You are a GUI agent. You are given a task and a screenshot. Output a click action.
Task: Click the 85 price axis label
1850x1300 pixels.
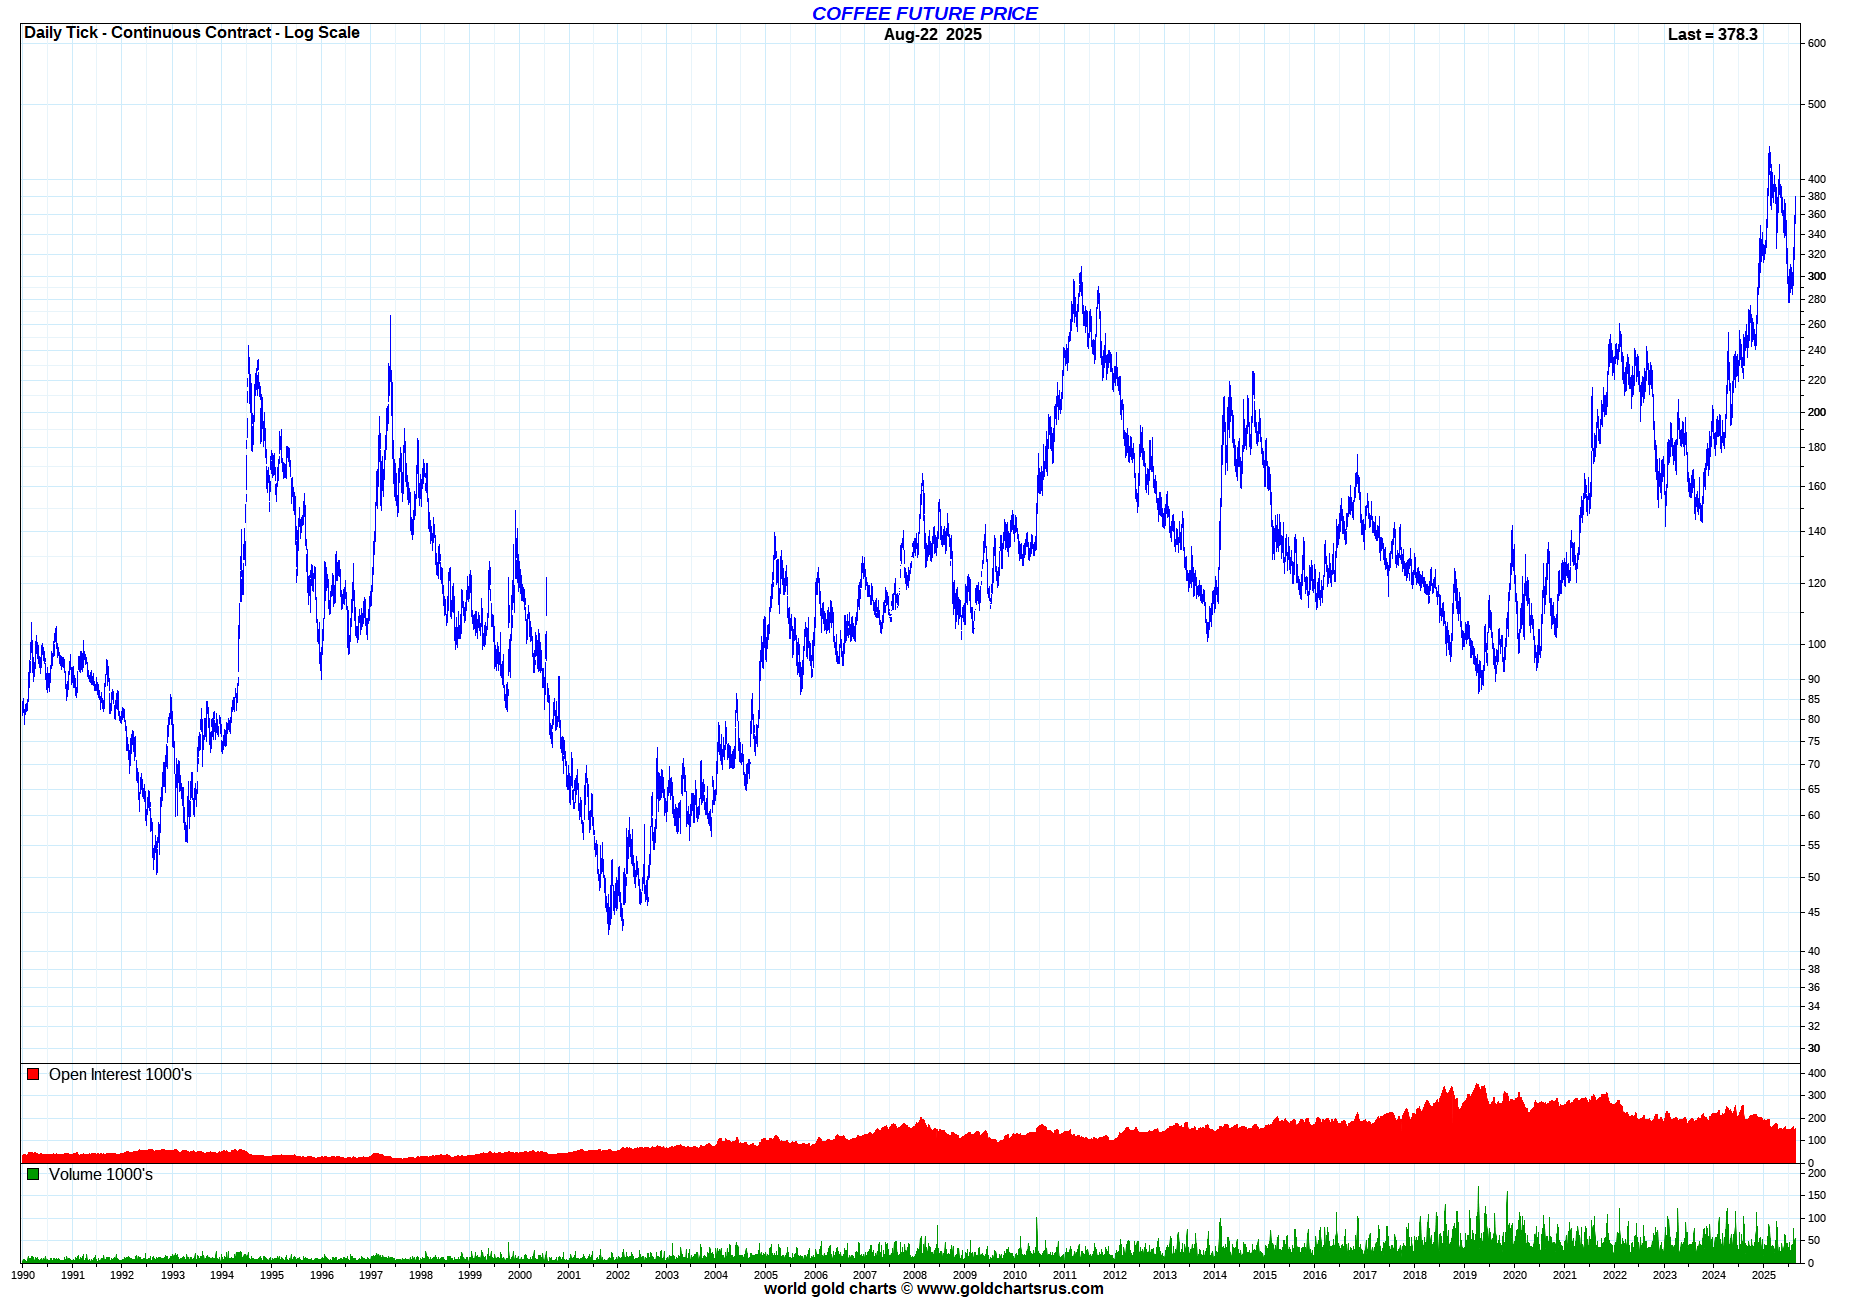1814,699
